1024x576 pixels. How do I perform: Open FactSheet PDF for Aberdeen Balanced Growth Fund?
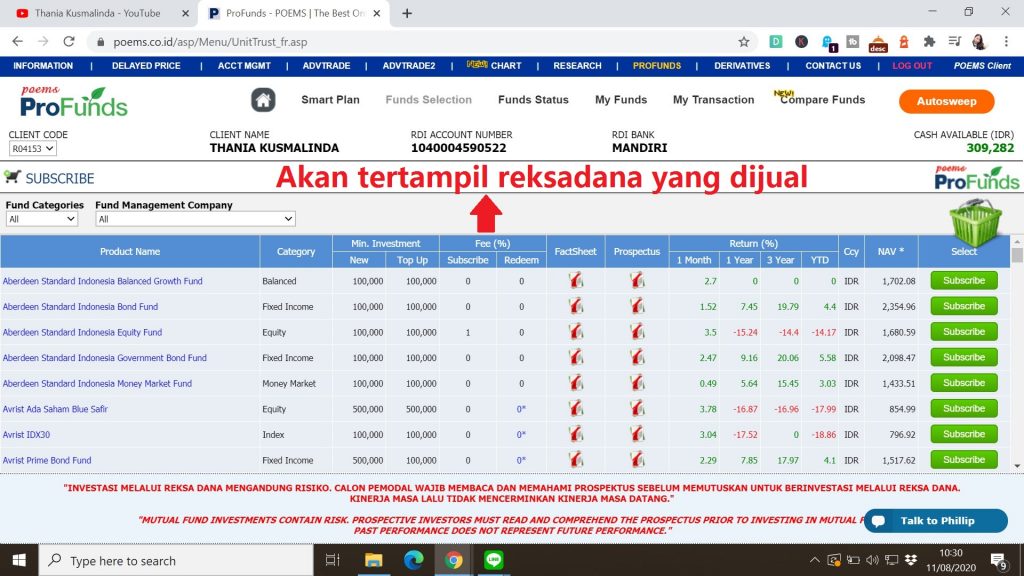coord(576,281)
